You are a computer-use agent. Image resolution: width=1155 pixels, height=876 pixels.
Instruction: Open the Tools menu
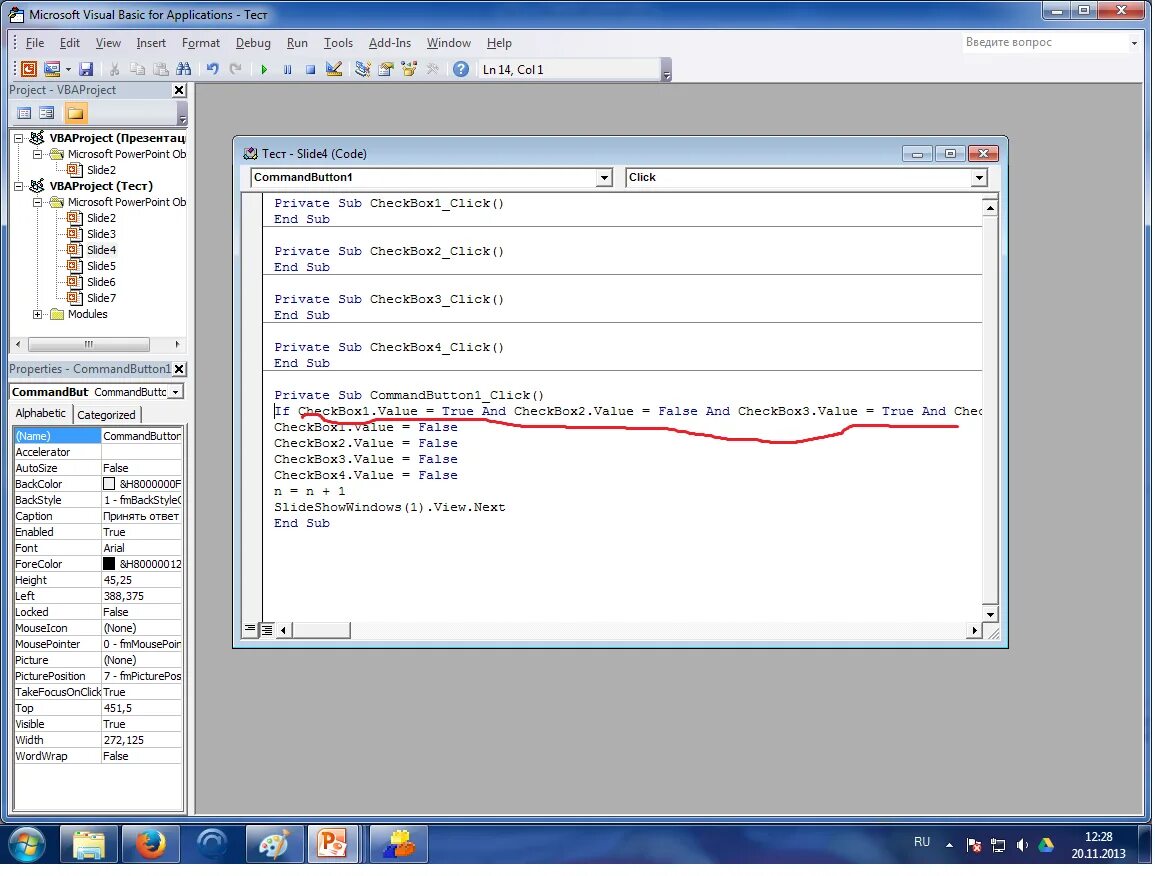point(338,43)
